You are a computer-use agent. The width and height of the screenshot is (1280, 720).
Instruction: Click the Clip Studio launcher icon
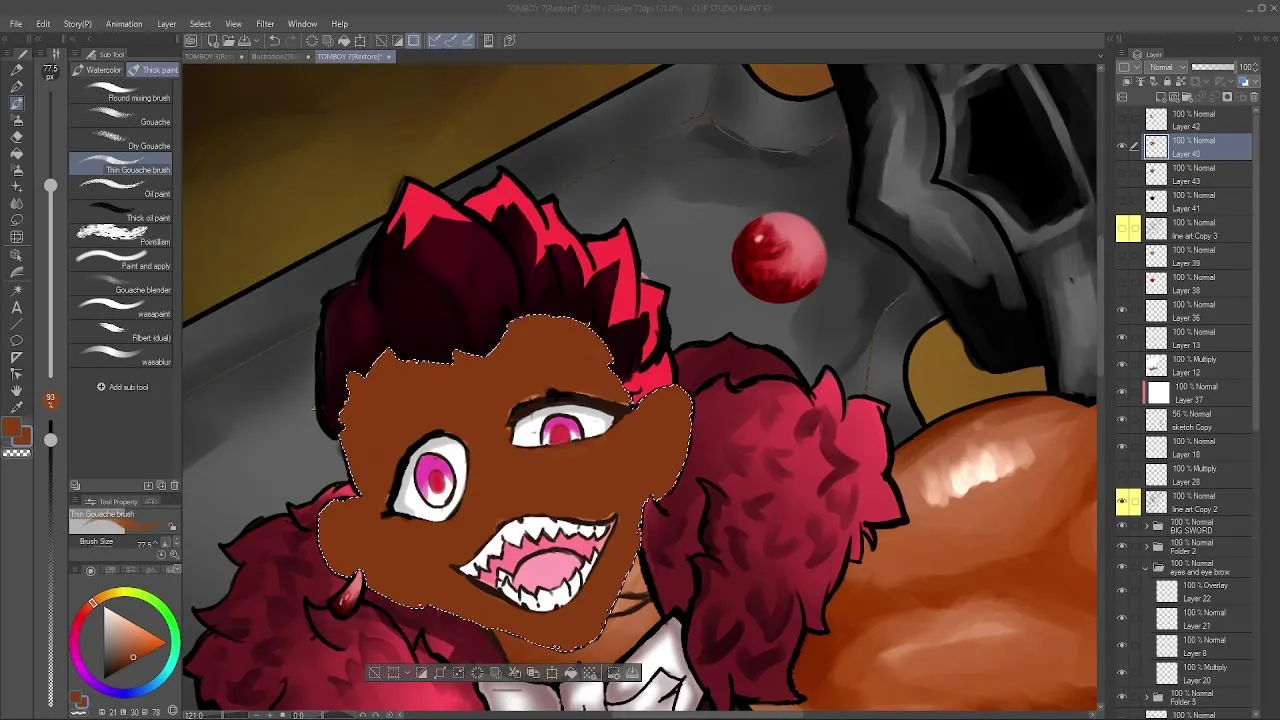point(191,41)
